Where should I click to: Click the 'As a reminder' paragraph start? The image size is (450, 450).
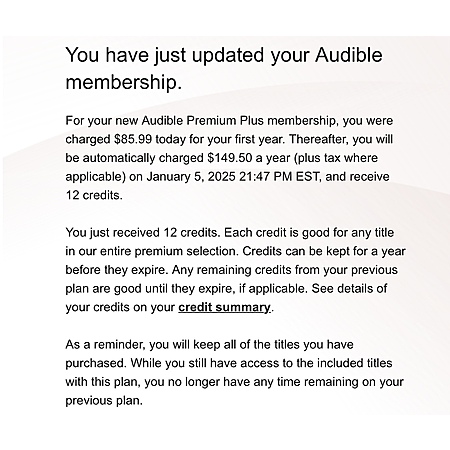click(105, 344)
